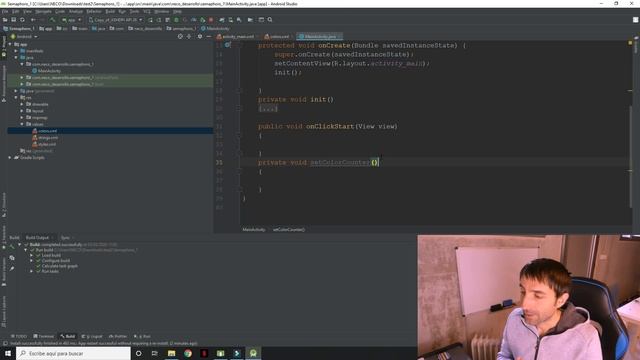Expand the manifests folder node
The height and width of the screenshot is (360, 640).
click(16, 51)
